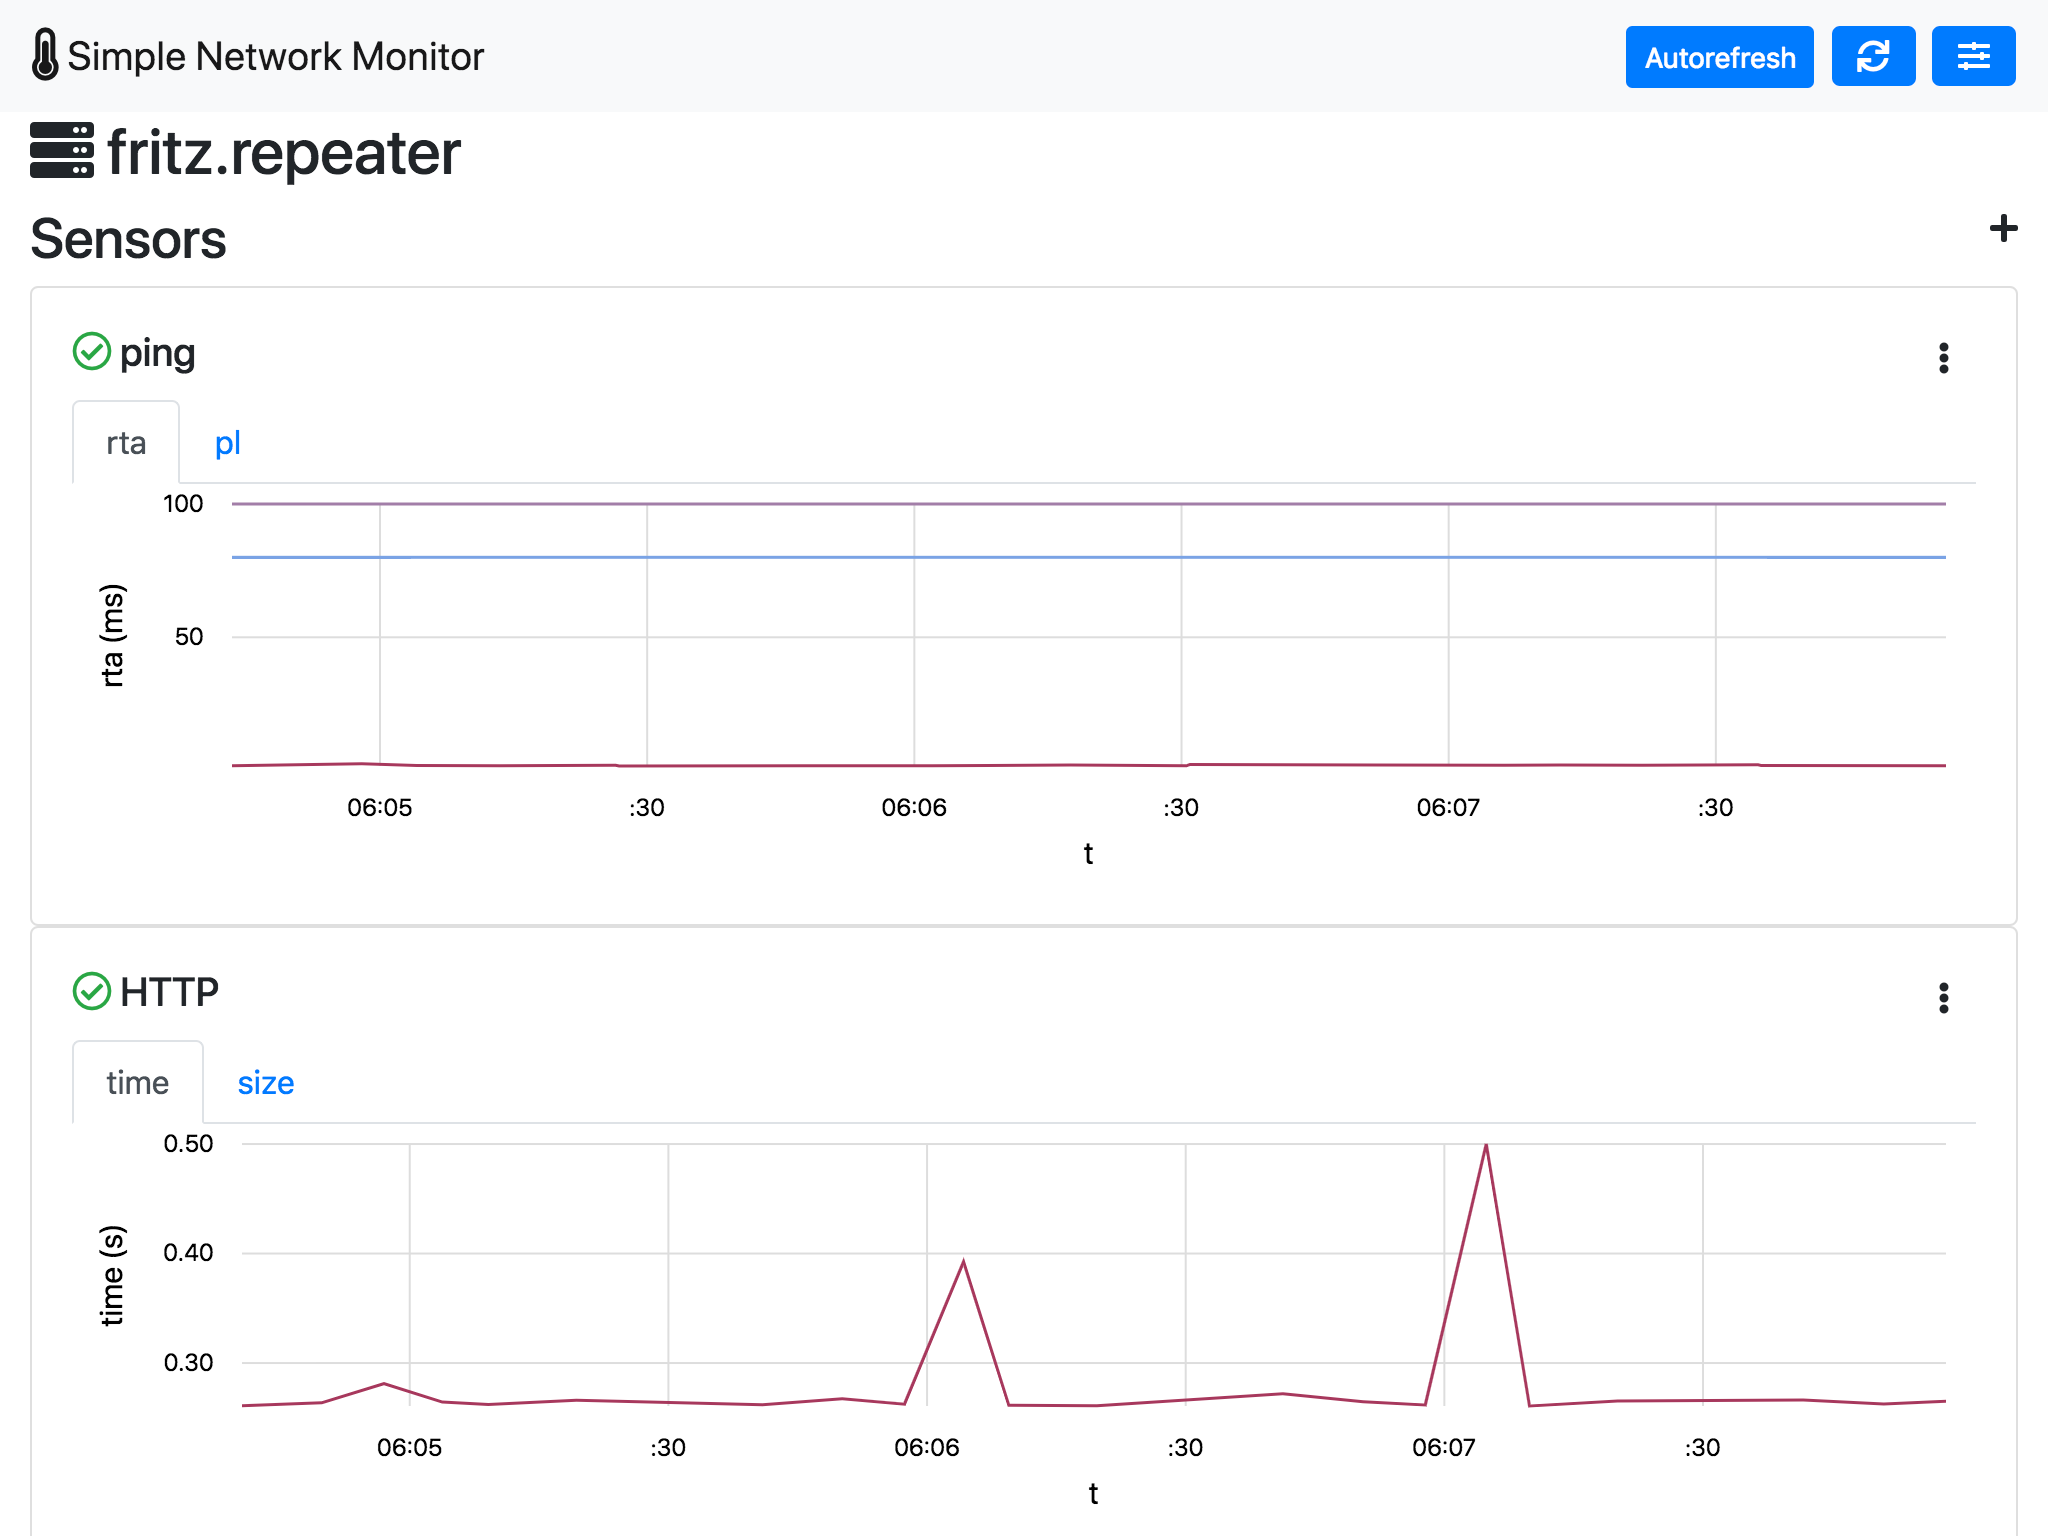2048x1536 pixels.
Task: Toggle the Autorefresh button
Action: pyautogui.click(x=1718, y=57)
